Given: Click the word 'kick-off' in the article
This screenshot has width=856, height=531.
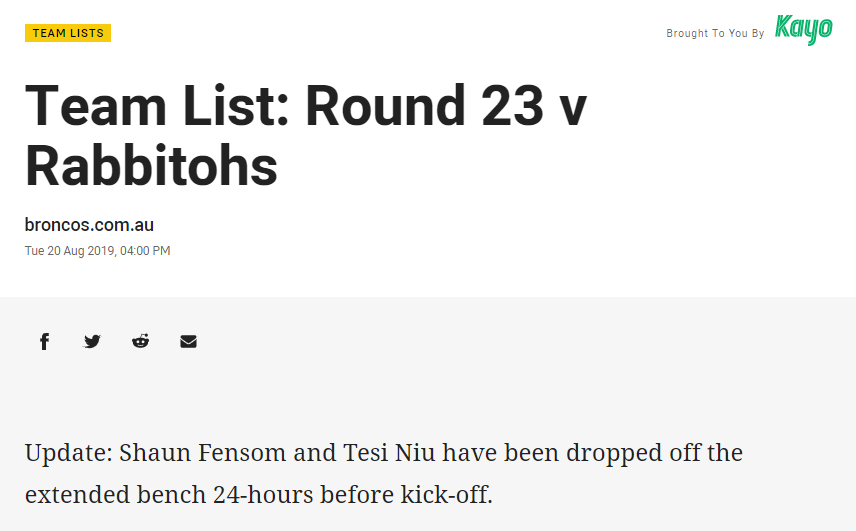Looking at the screenshot, I should pyautogui.click(x=444, y=495).
